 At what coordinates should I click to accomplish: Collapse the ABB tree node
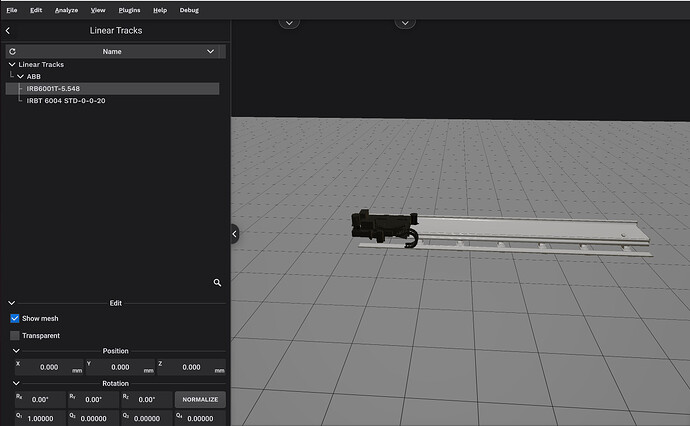[20, 77]
